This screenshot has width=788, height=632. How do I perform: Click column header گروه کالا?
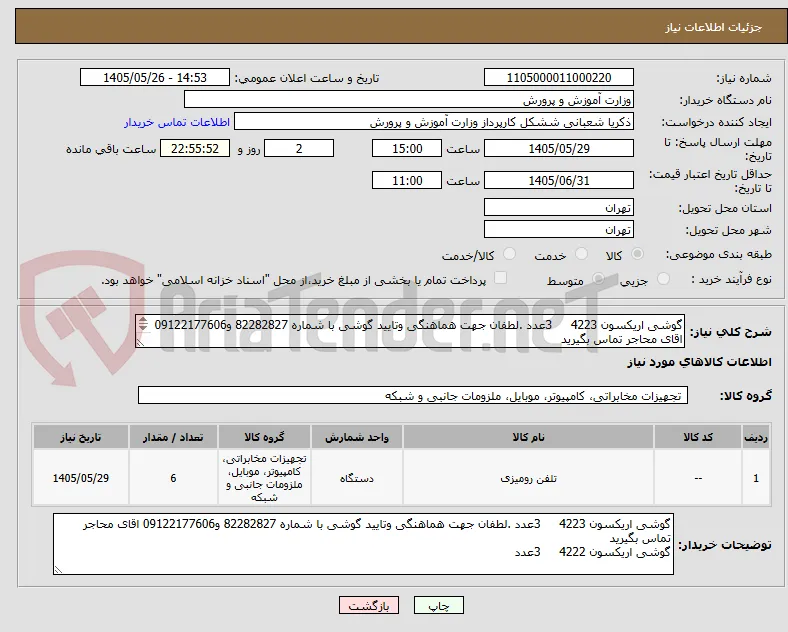coord(264,437)
